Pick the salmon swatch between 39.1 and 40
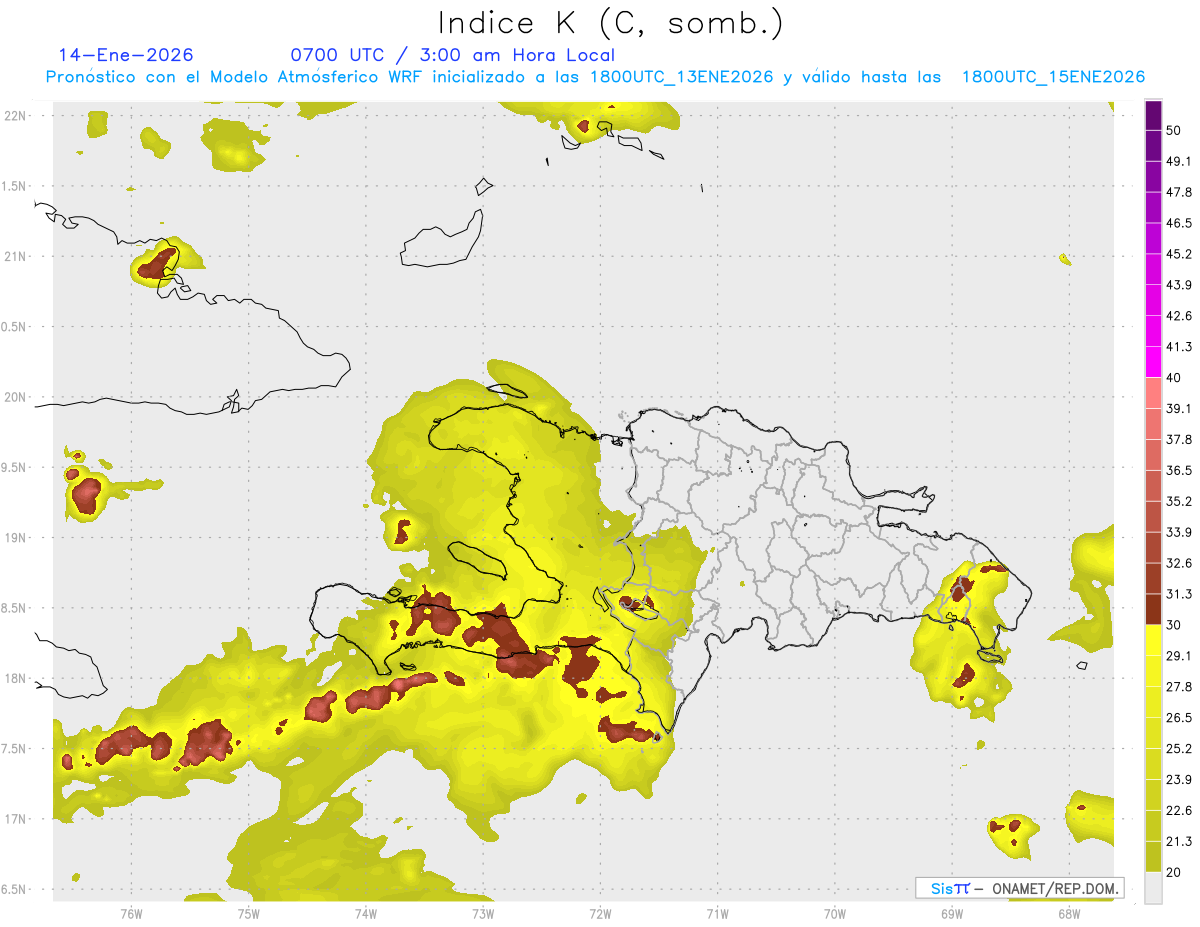1200x927 pixels. [x=1153, y=393]
